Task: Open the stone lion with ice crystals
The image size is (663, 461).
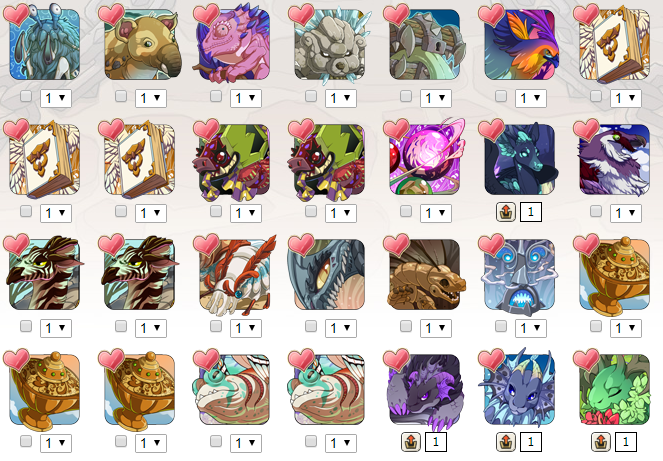Action: click(329, 44)
